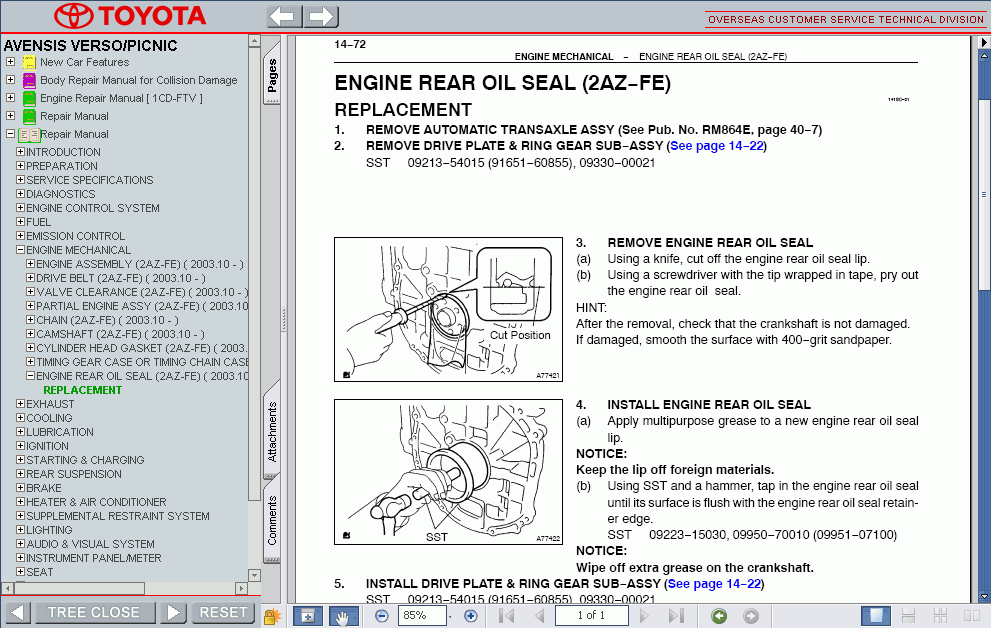Expand CHAIN (2AZ-FE) node
The width and height of the screenshot is (992, 629).
[x=30, y=320]
